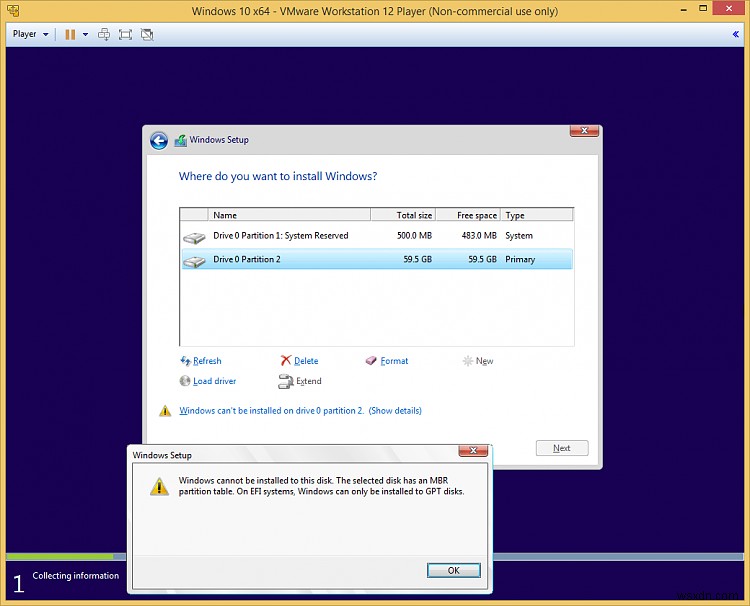
Task: Click the New starburst icon
Action: click(x=468, y=361)
